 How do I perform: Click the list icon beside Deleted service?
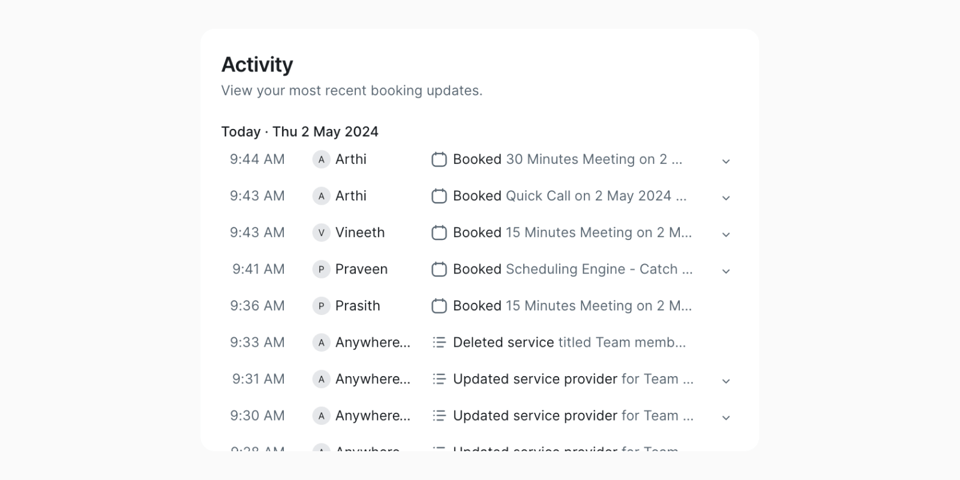[439, 342]
